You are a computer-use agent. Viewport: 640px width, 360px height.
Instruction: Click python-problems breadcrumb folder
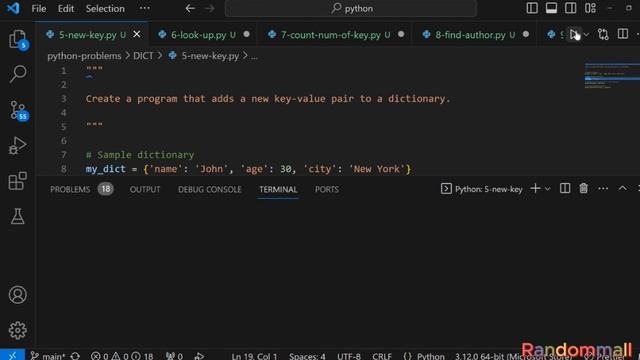[84, 56]
